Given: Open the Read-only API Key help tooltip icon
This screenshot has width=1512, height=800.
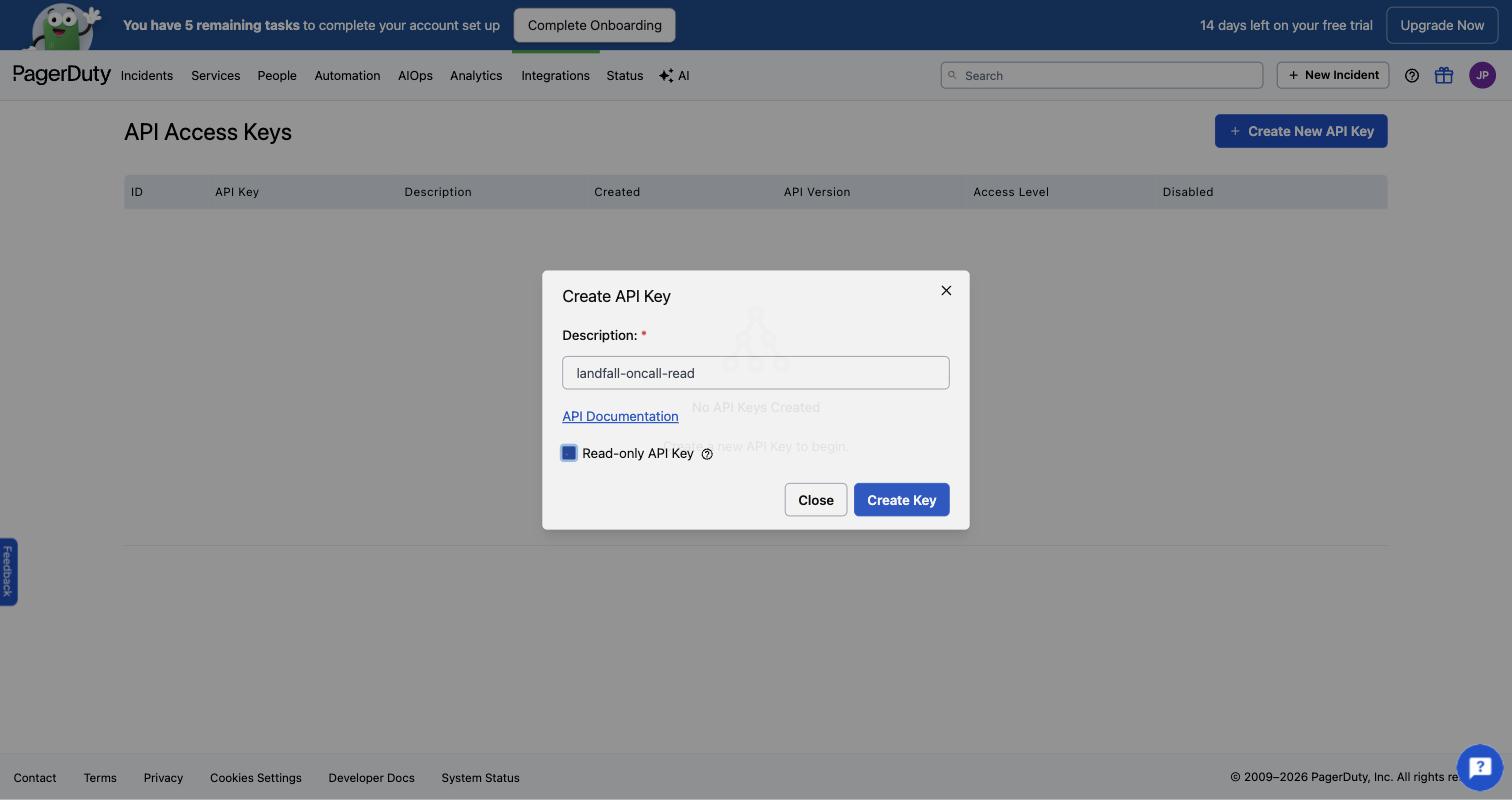Looking at the screenshot, I should coord(707,454).
